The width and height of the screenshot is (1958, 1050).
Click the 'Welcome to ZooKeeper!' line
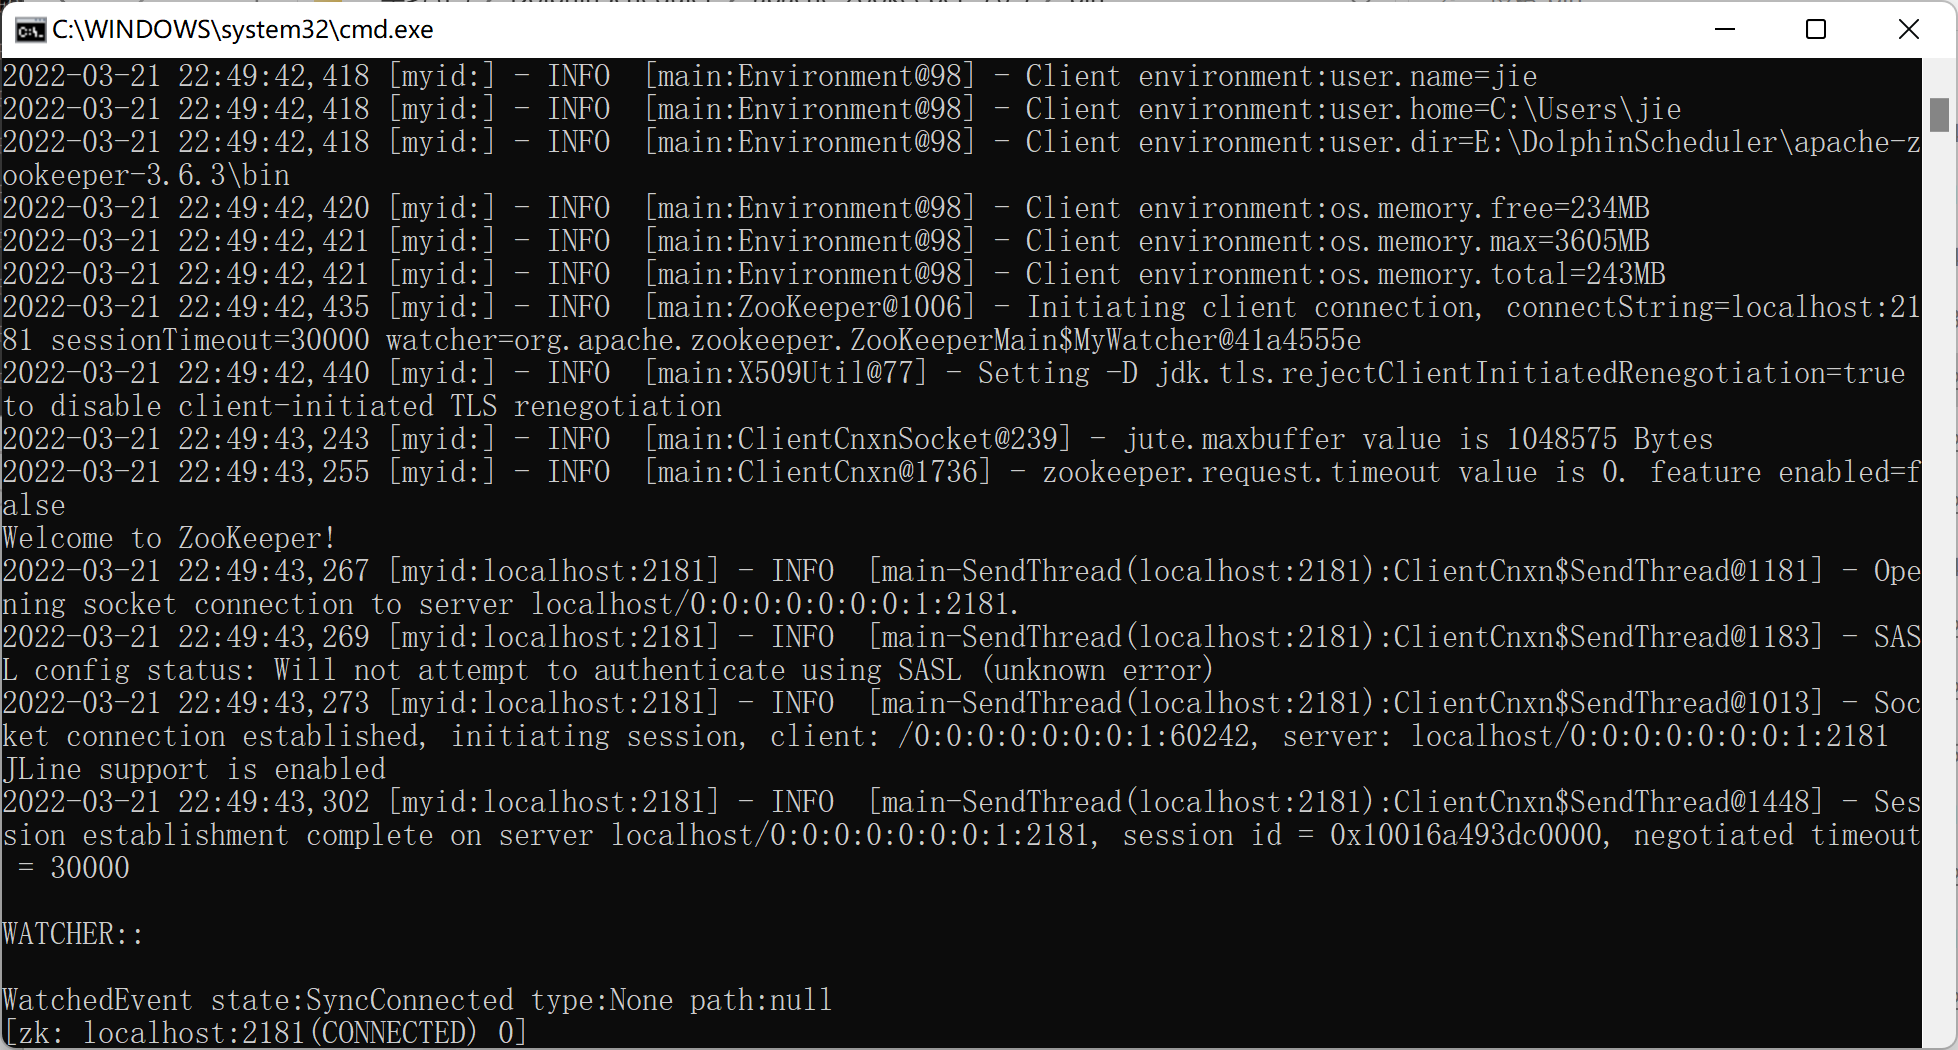point(169,538)
